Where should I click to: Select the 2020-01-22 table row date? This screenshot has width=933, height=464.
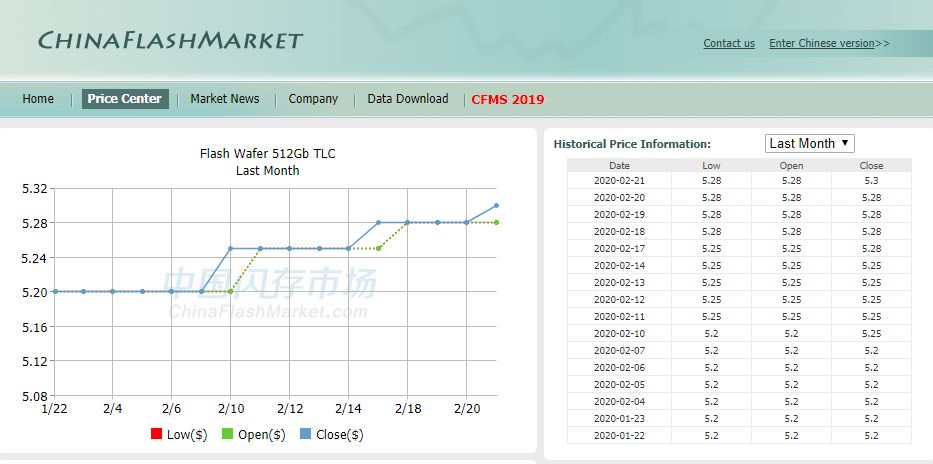[x=619, y=435]
